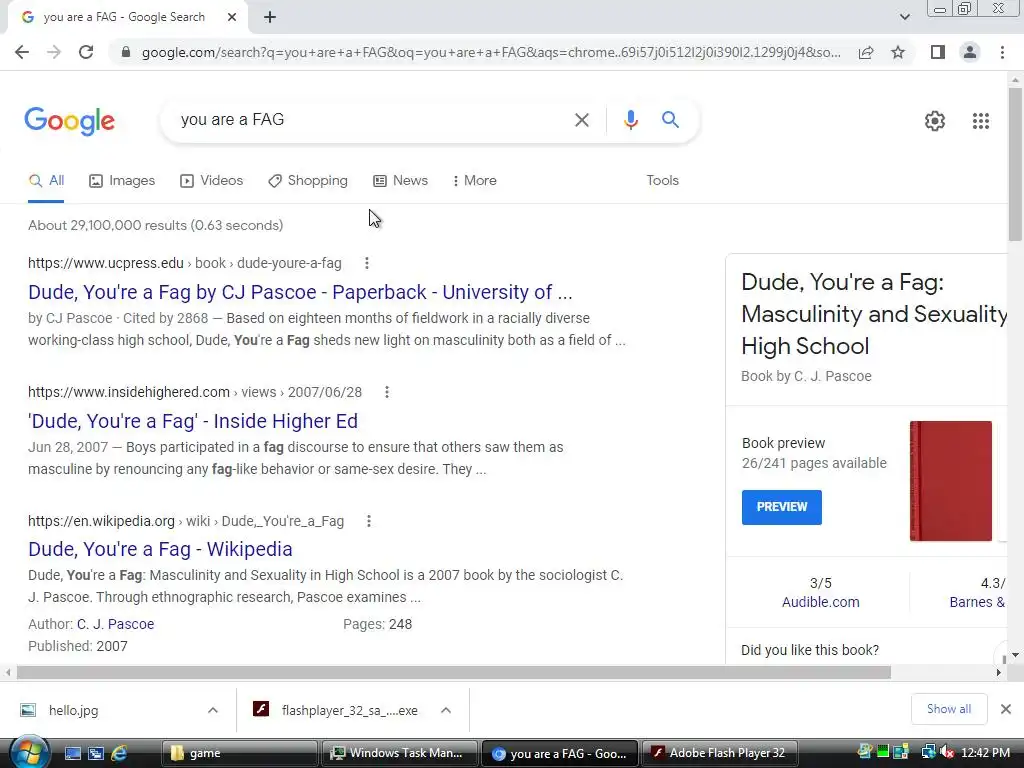Click the browser forward arrow
This screenshot has height=768, width=1024.
(54, 52)
